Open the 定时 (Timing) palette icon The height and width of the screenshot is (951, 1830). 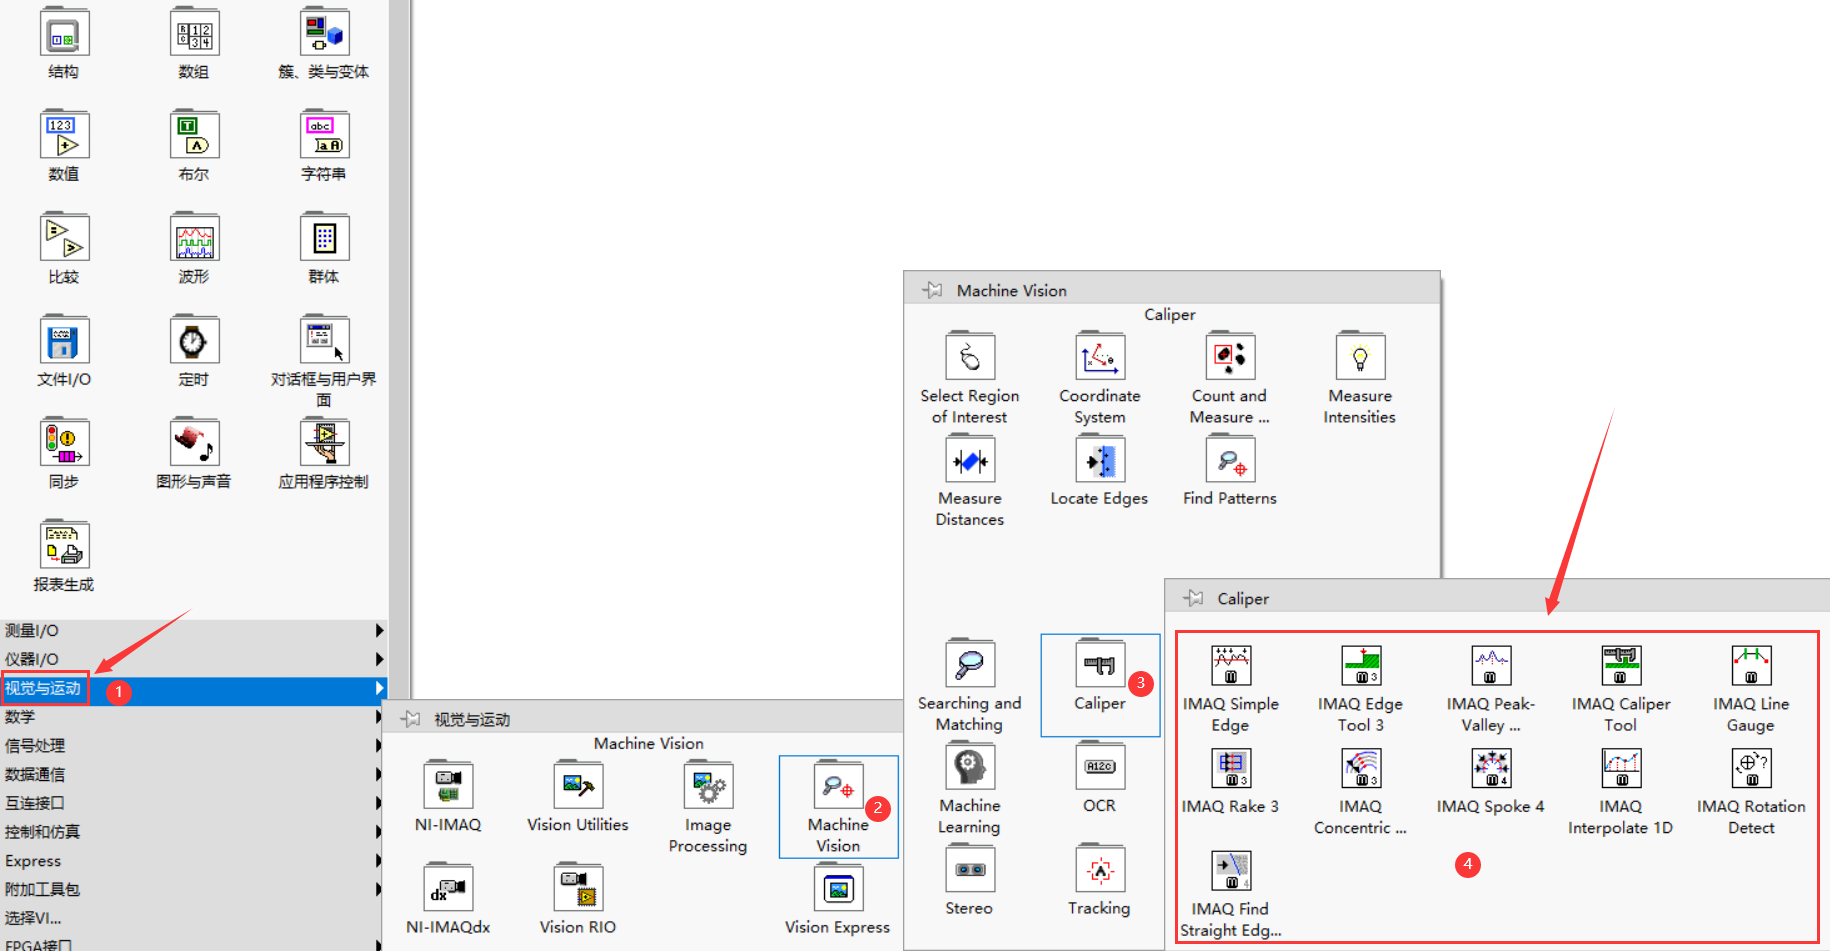coord(194,340)
